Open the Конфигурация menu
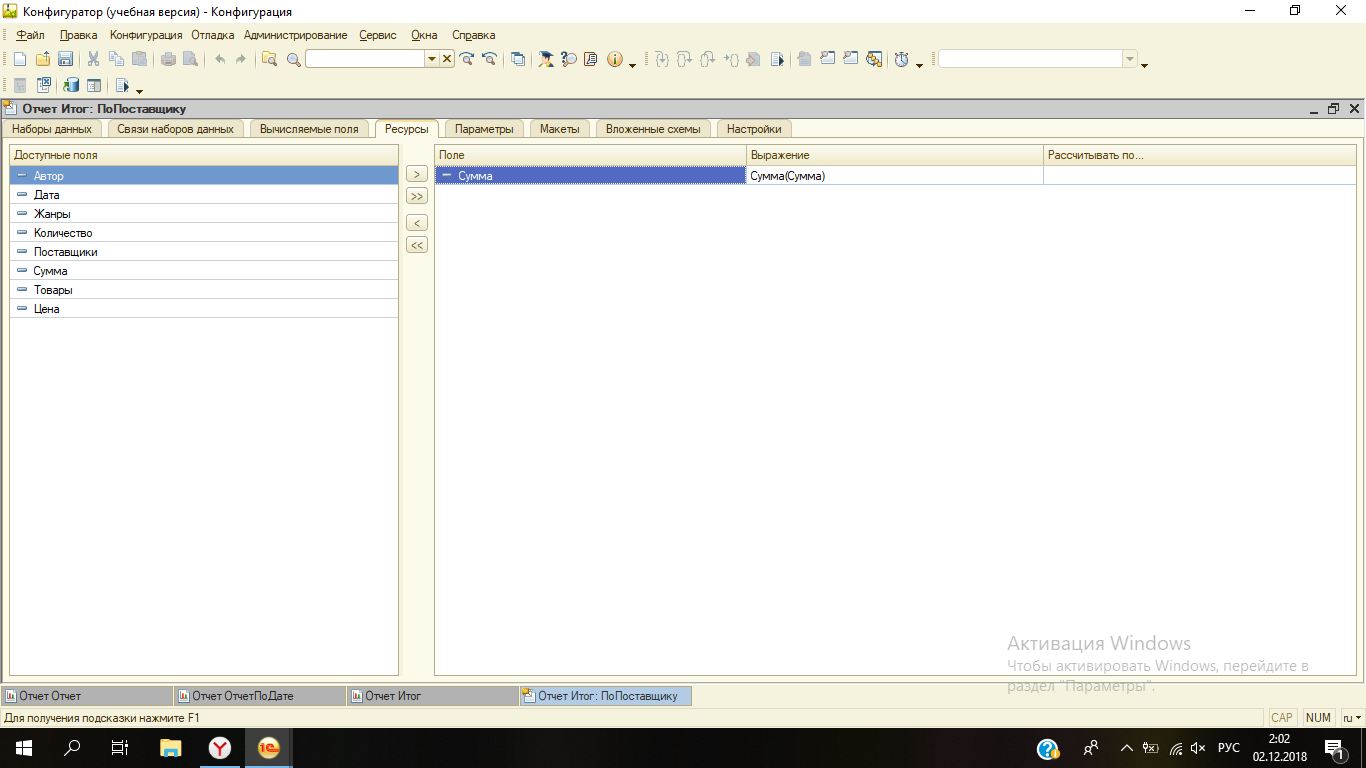The height and width of the screenshot is (768, 1366). pos(146,35)
